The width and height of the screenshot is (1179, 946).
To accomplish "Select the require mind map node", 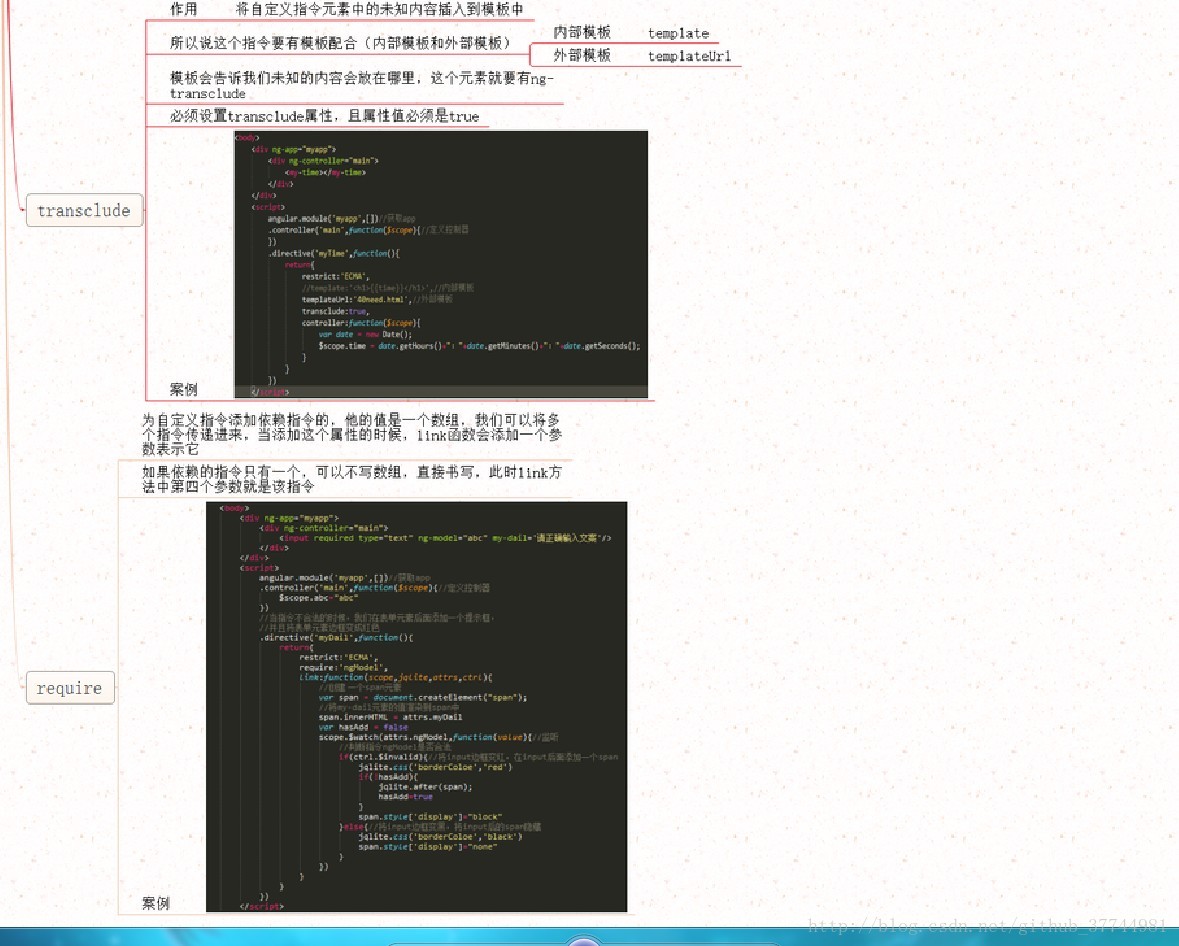I will [x=70, y=687].
